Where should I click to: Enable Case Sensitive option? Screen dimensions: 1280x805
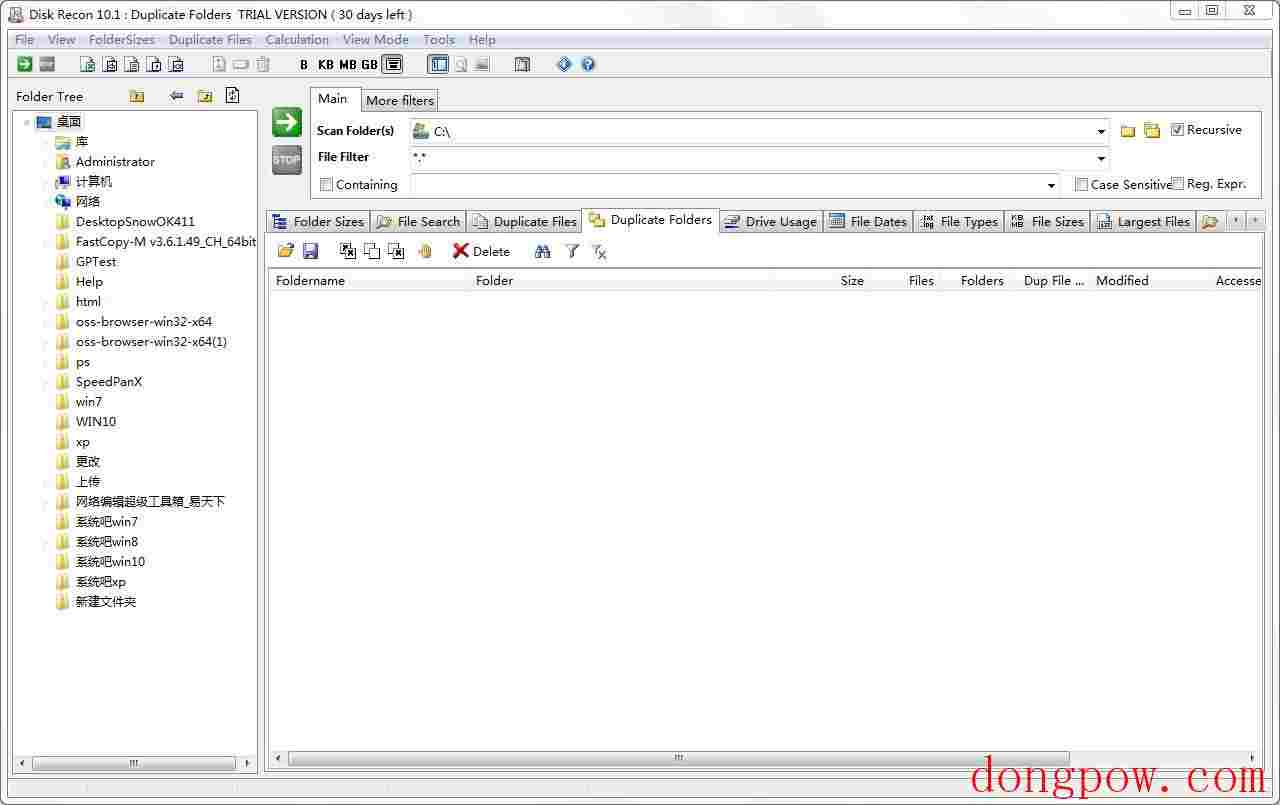[1081, 185]
